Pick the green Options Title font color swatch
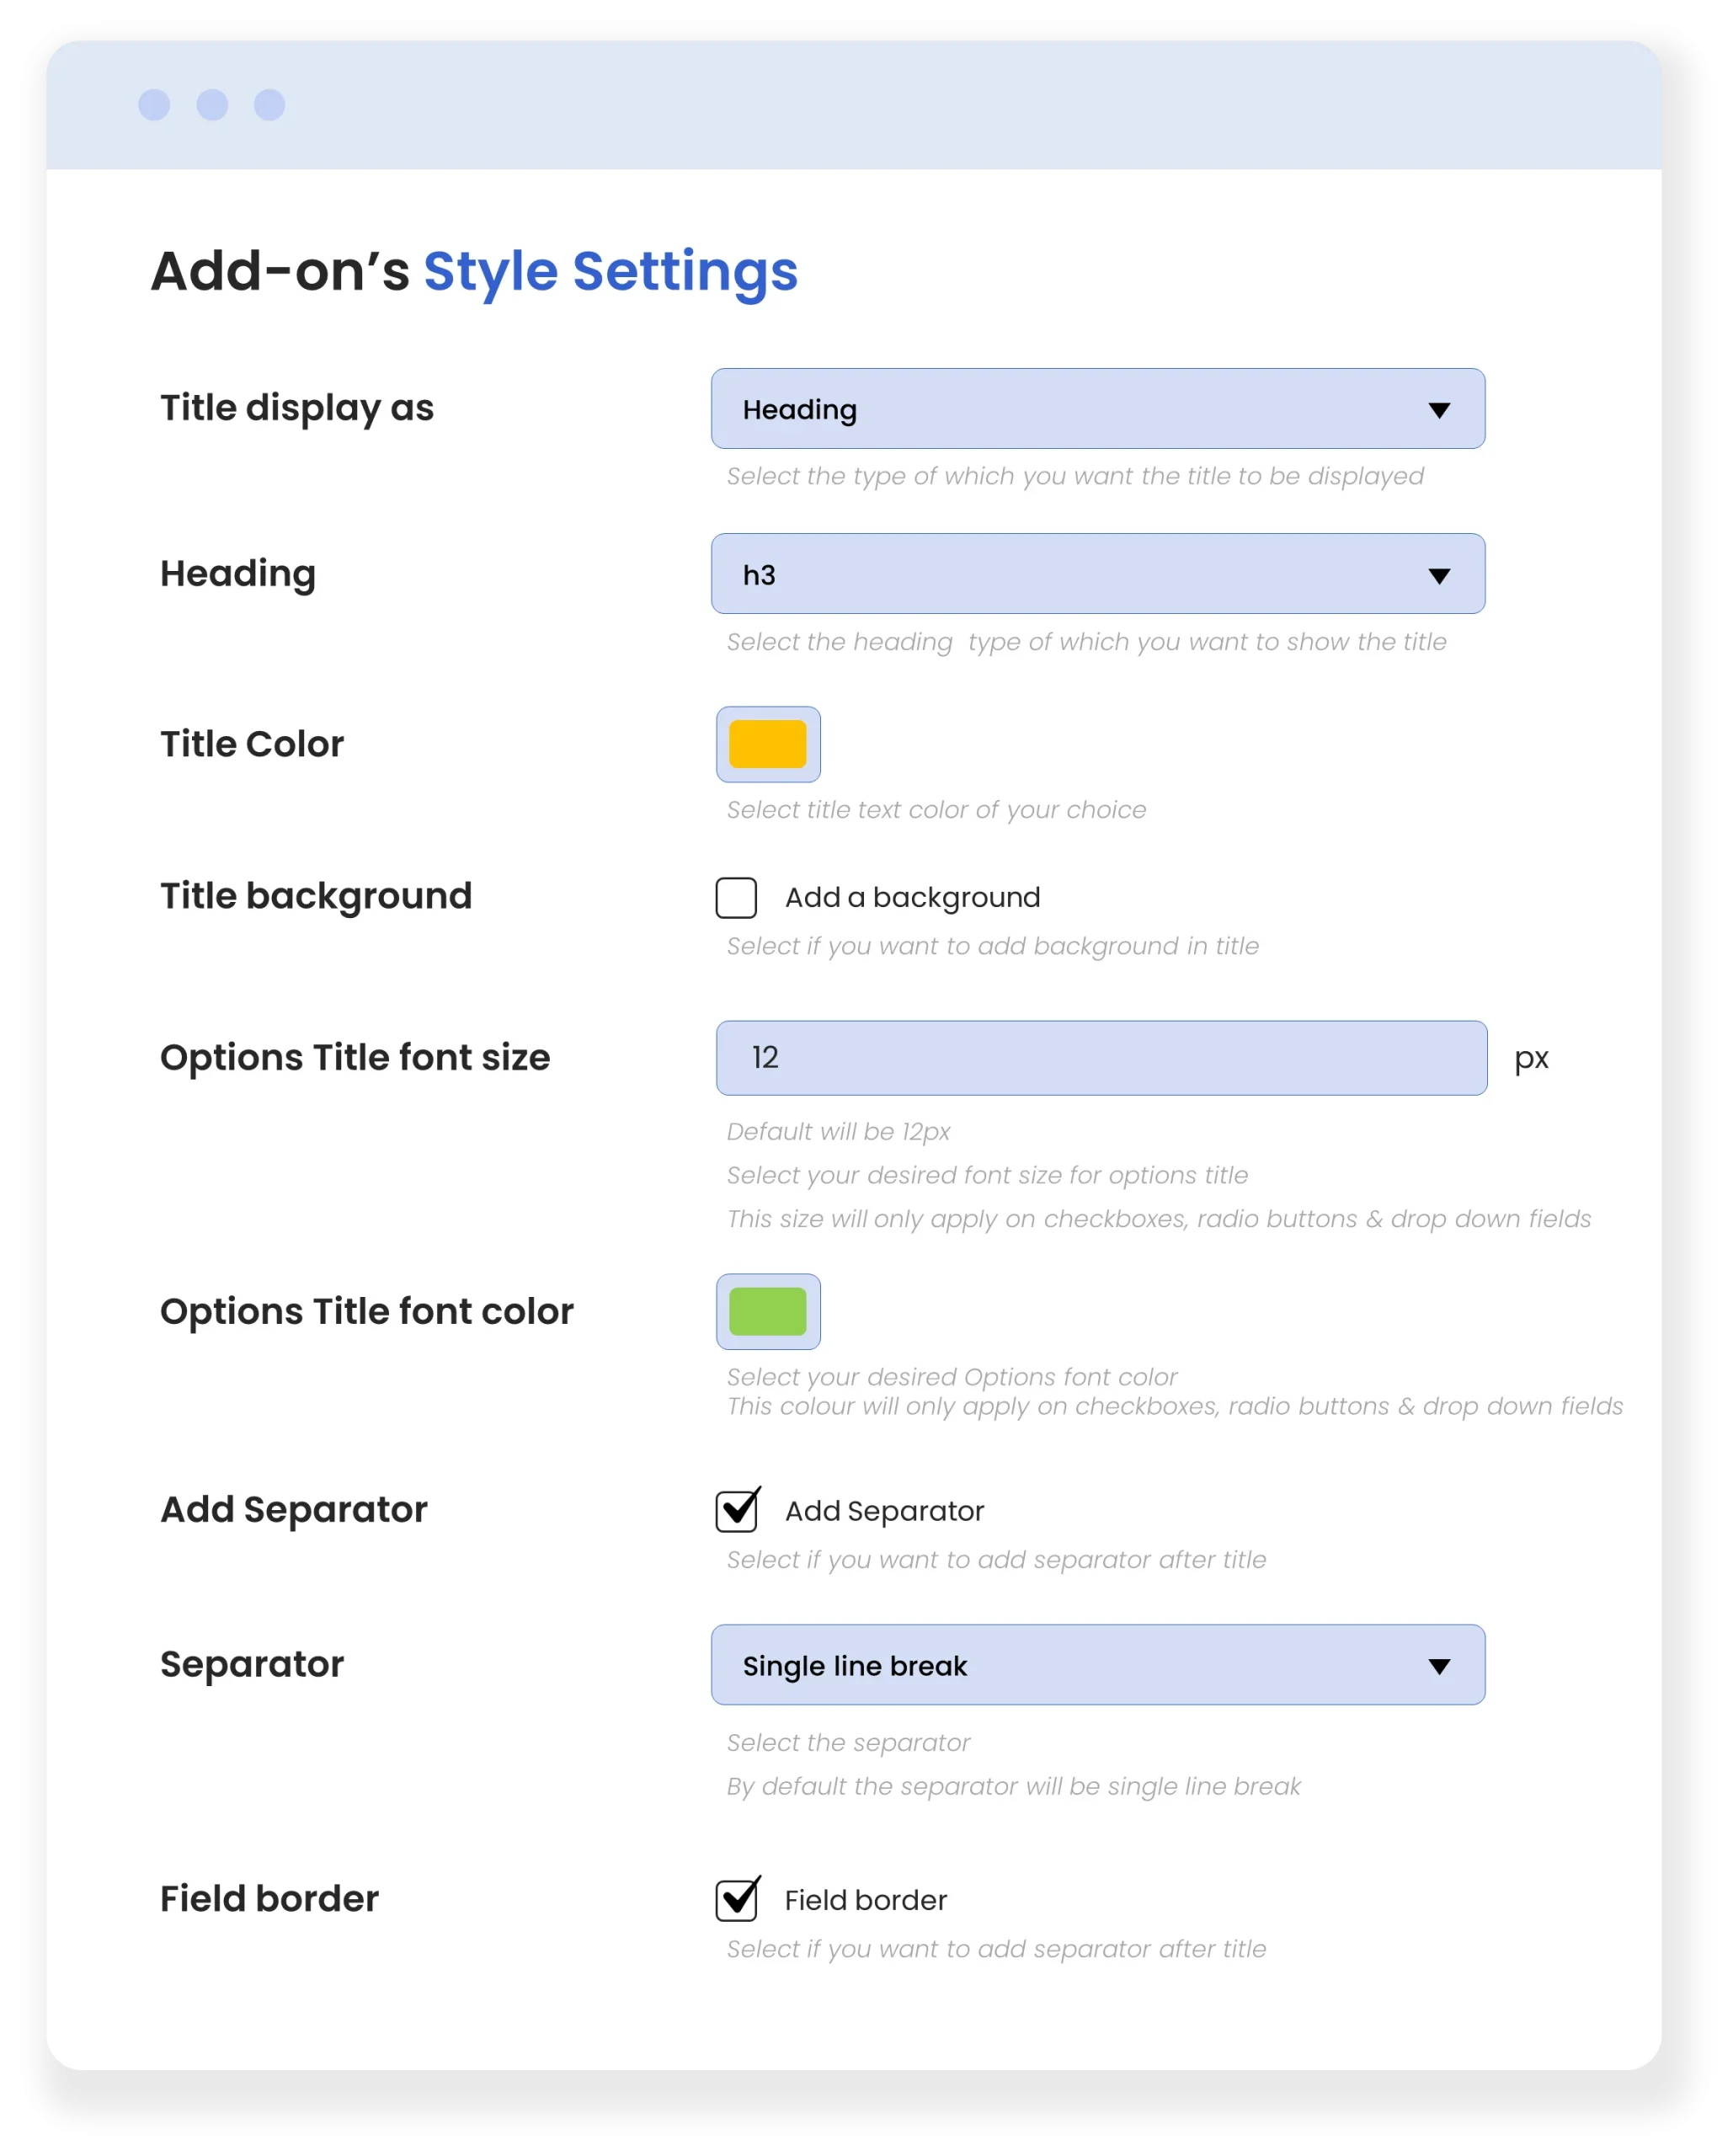1733x2156 pixels. click(768, 1312)
